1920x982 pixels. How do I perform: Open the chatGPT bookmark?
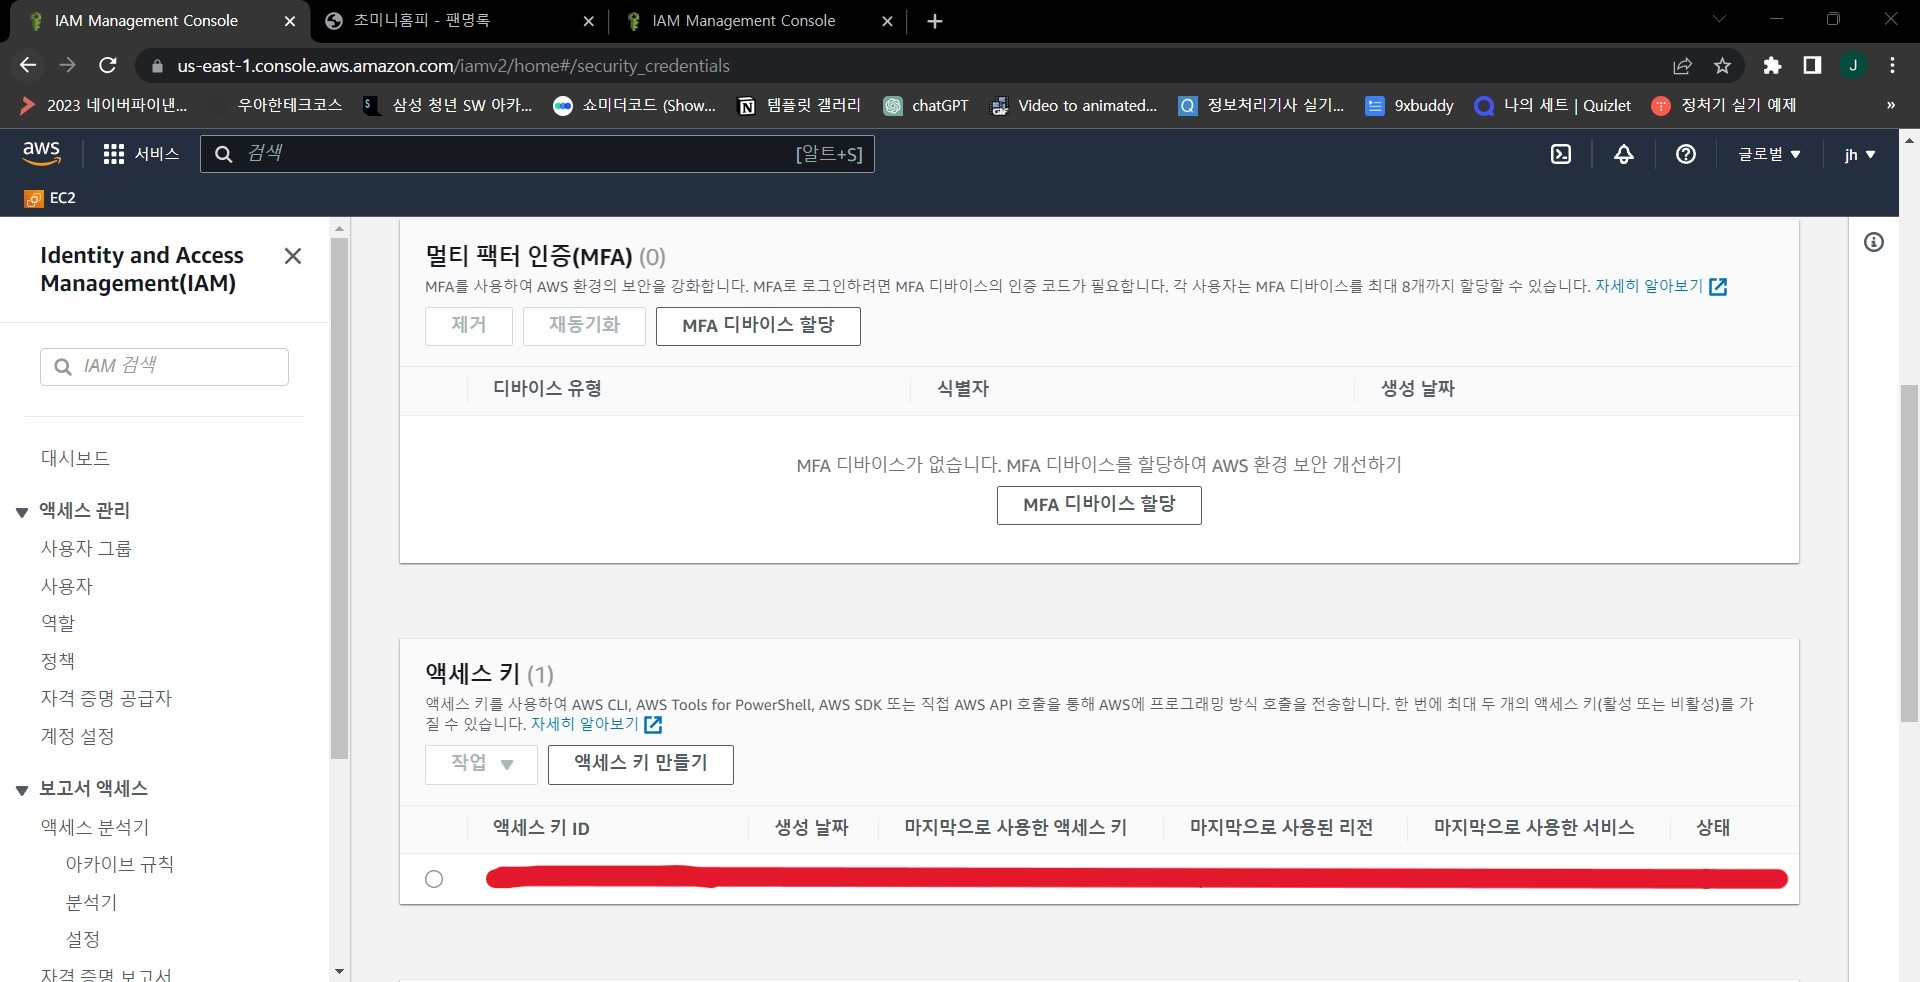tap(926, 105)
